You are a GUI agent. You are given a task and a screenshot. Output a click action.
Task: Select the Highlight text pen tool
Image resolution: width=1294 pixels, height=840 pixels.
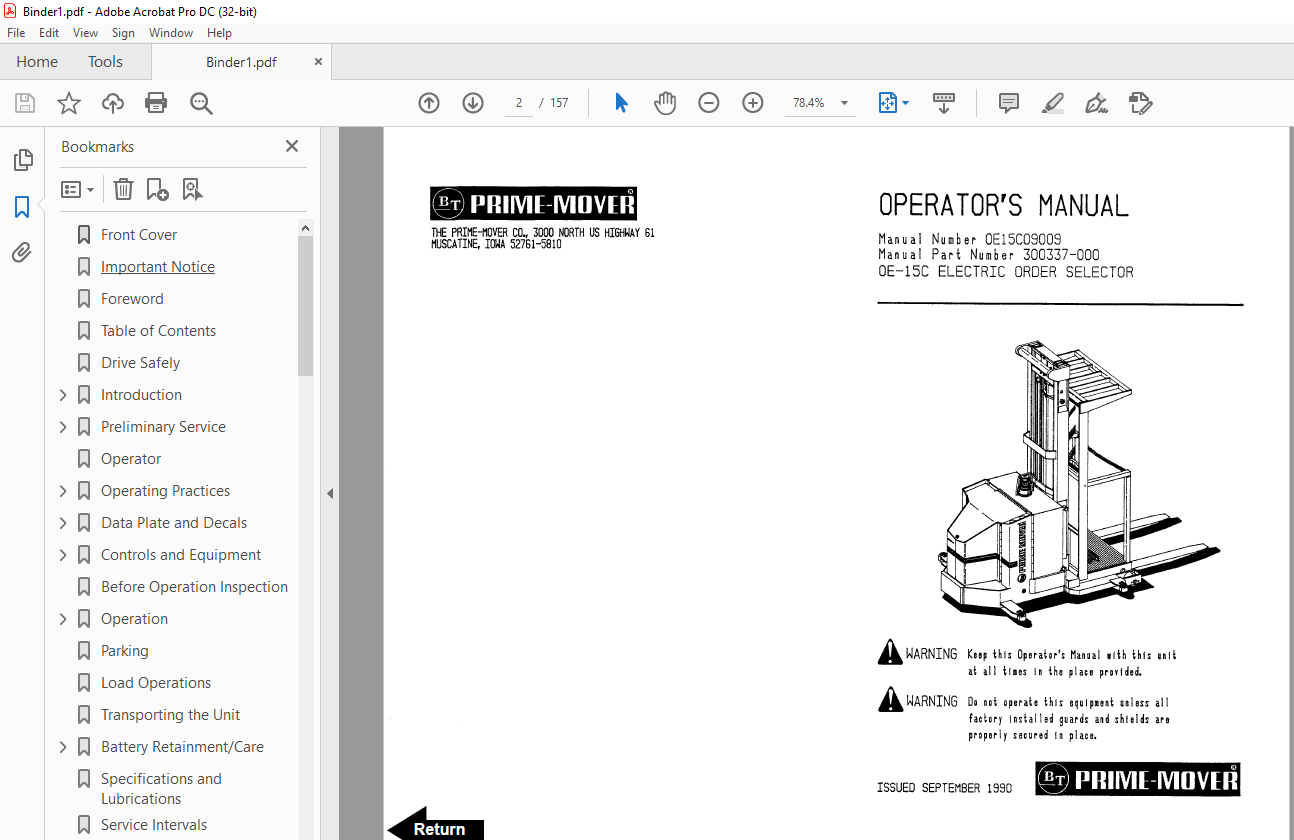coord(1052,103)
